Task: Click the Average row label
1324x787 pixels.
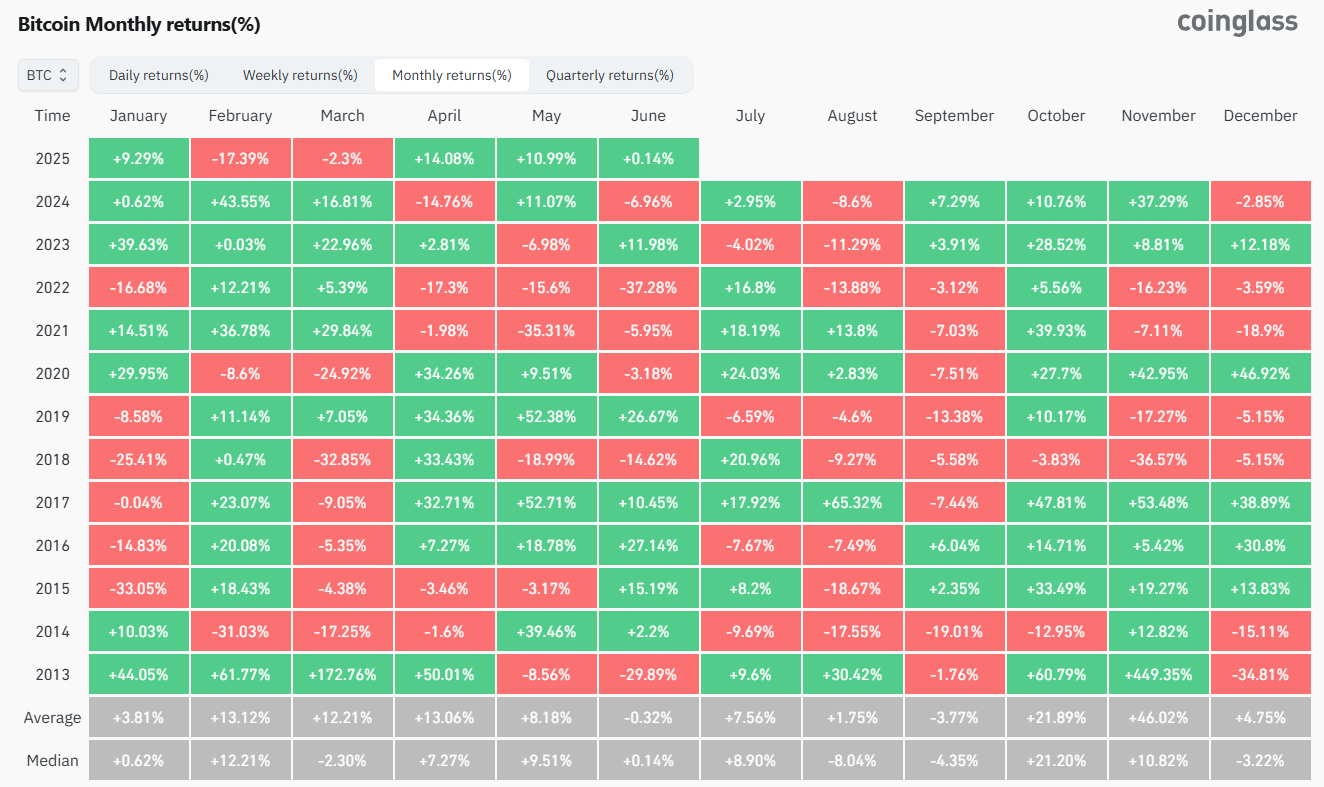Action: (x=52, y=718)
